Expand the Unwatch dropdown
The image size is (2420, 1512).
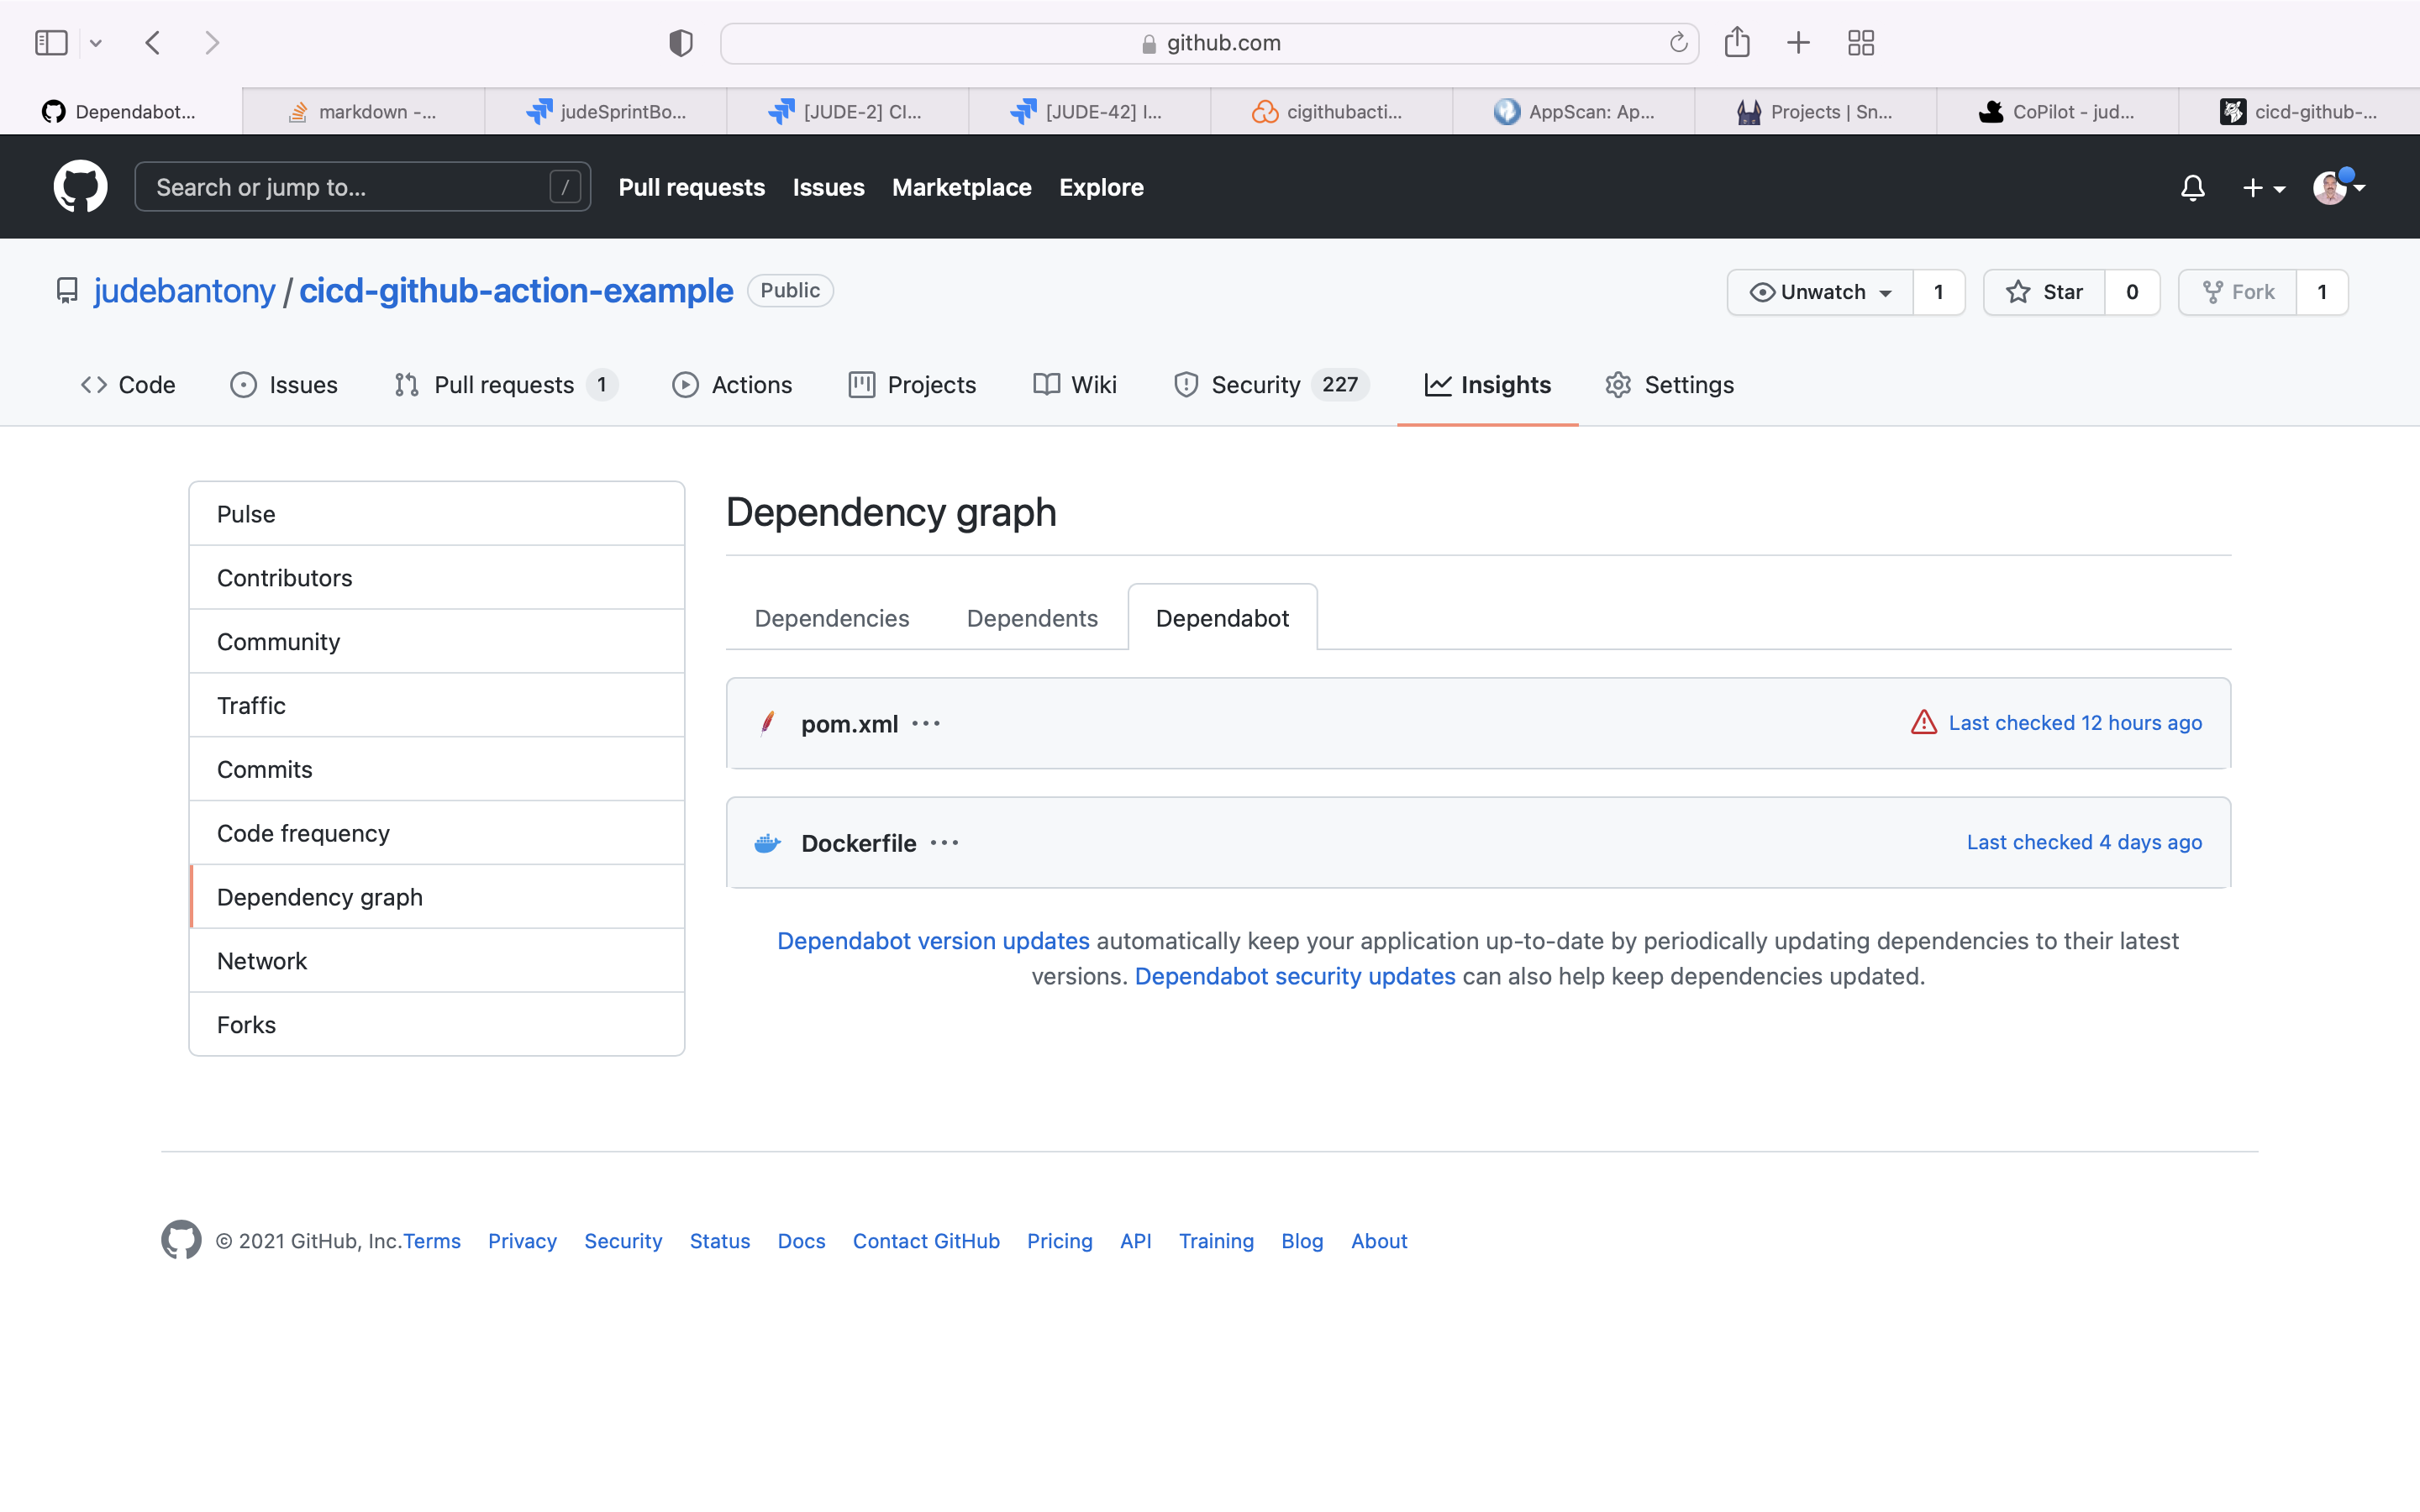[1821, 292]
